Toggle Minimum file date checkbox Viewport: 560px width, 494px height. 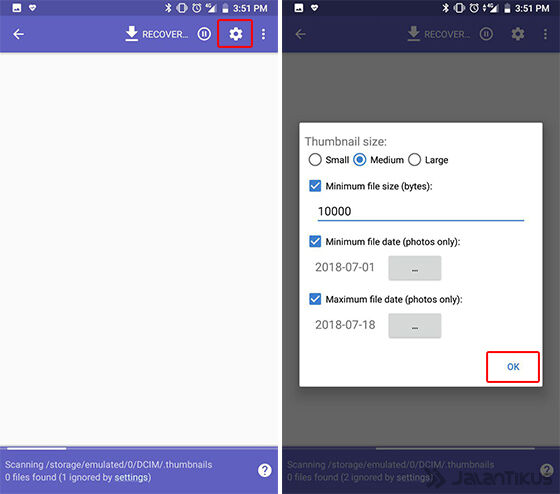point(315,241)
